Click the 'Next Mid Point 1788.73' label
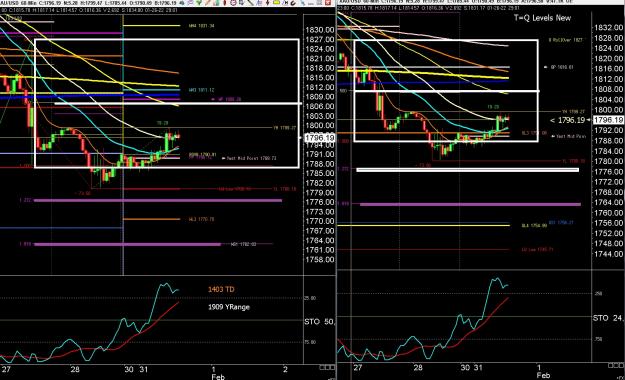Viewport: 625px width, 380px height. 251,158
